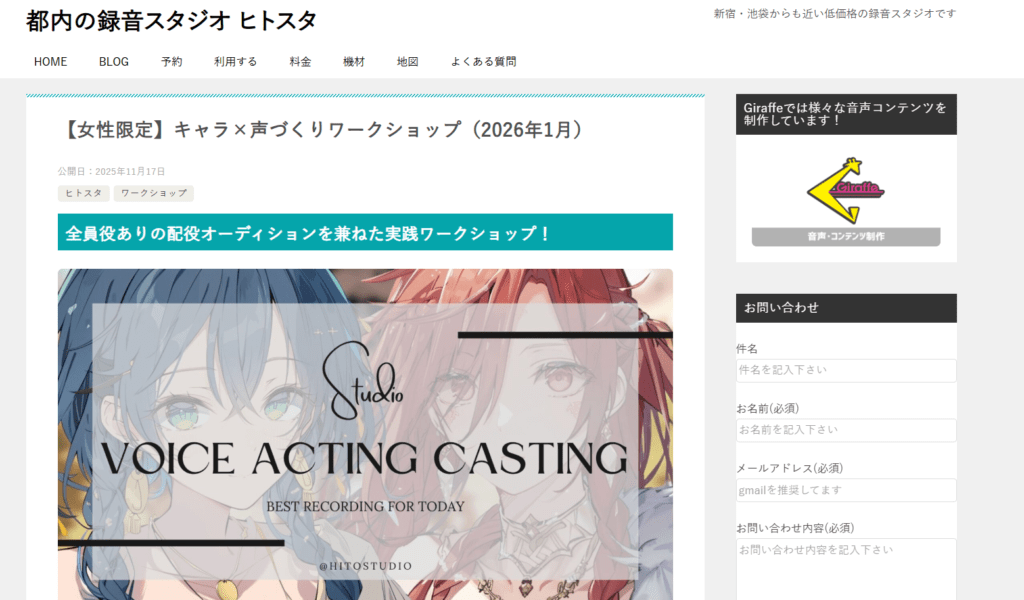Click the article title 女性限定 ワークショップ

324,129
